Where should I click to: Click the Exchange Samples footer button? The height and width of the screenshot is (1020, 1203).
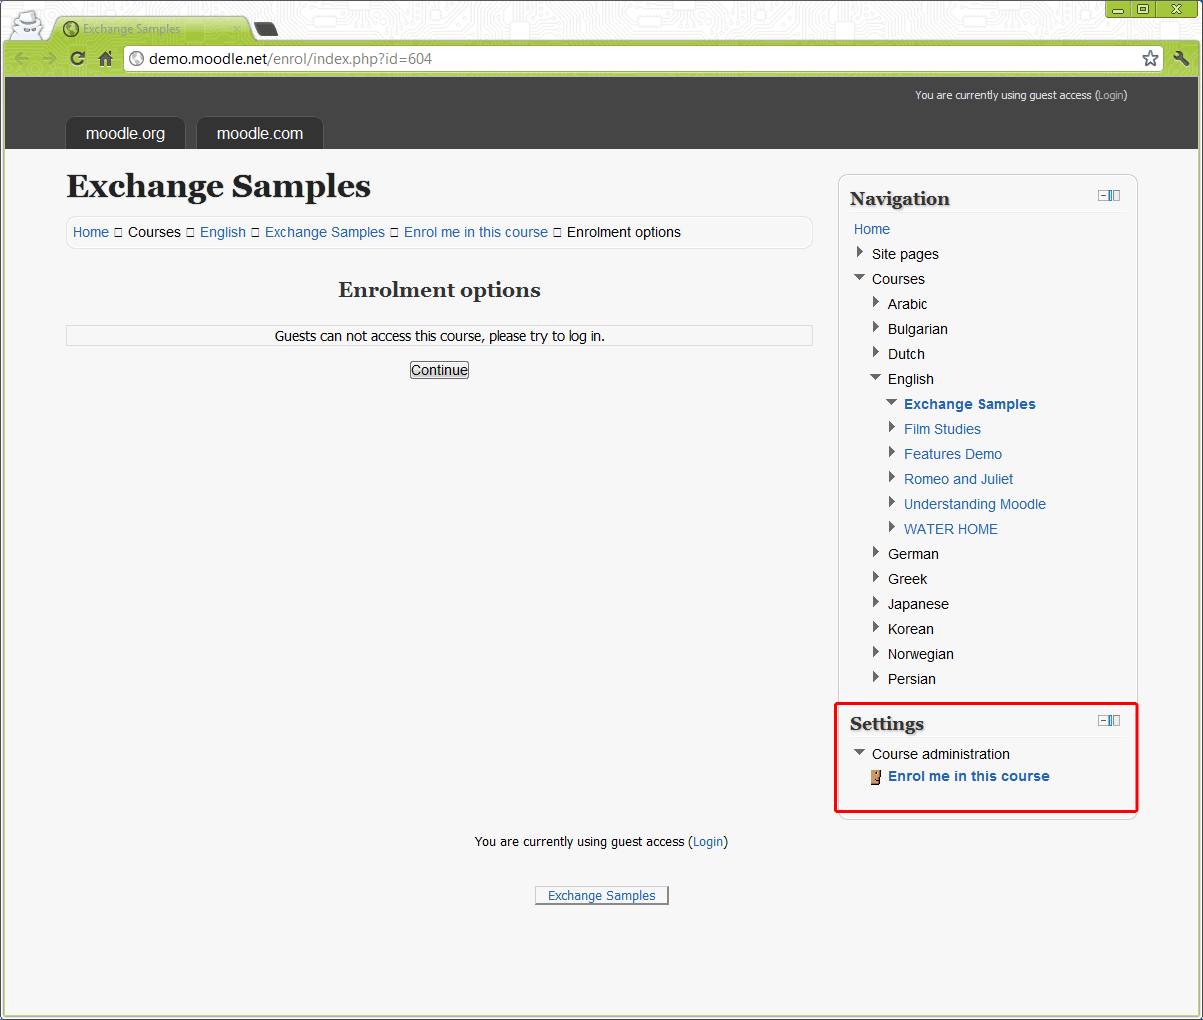[x=602, y=896]
